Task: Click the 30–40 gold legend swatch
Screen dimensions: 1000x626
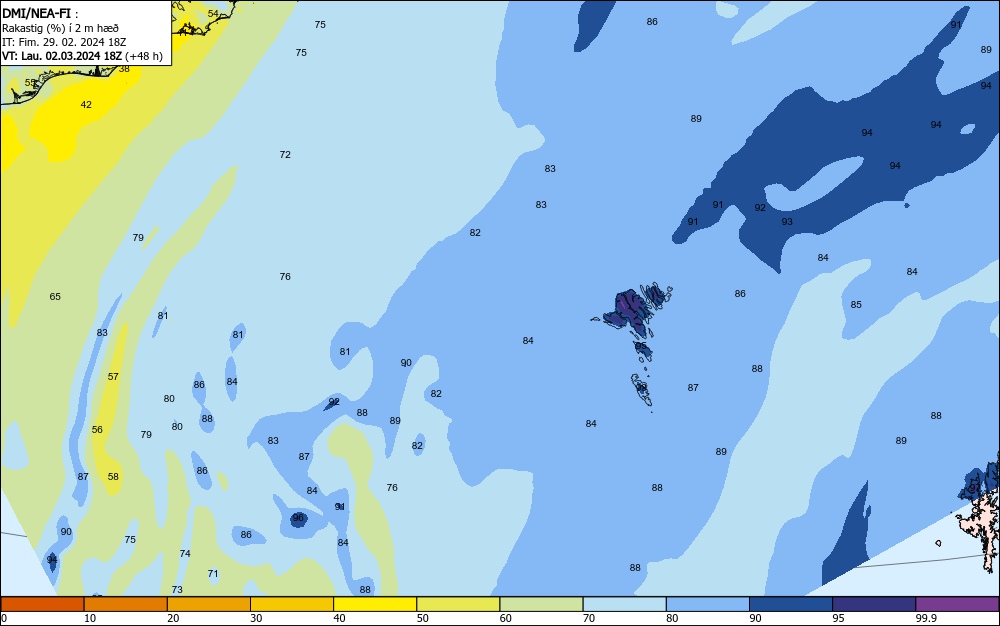Action: [x=292, y=604]
